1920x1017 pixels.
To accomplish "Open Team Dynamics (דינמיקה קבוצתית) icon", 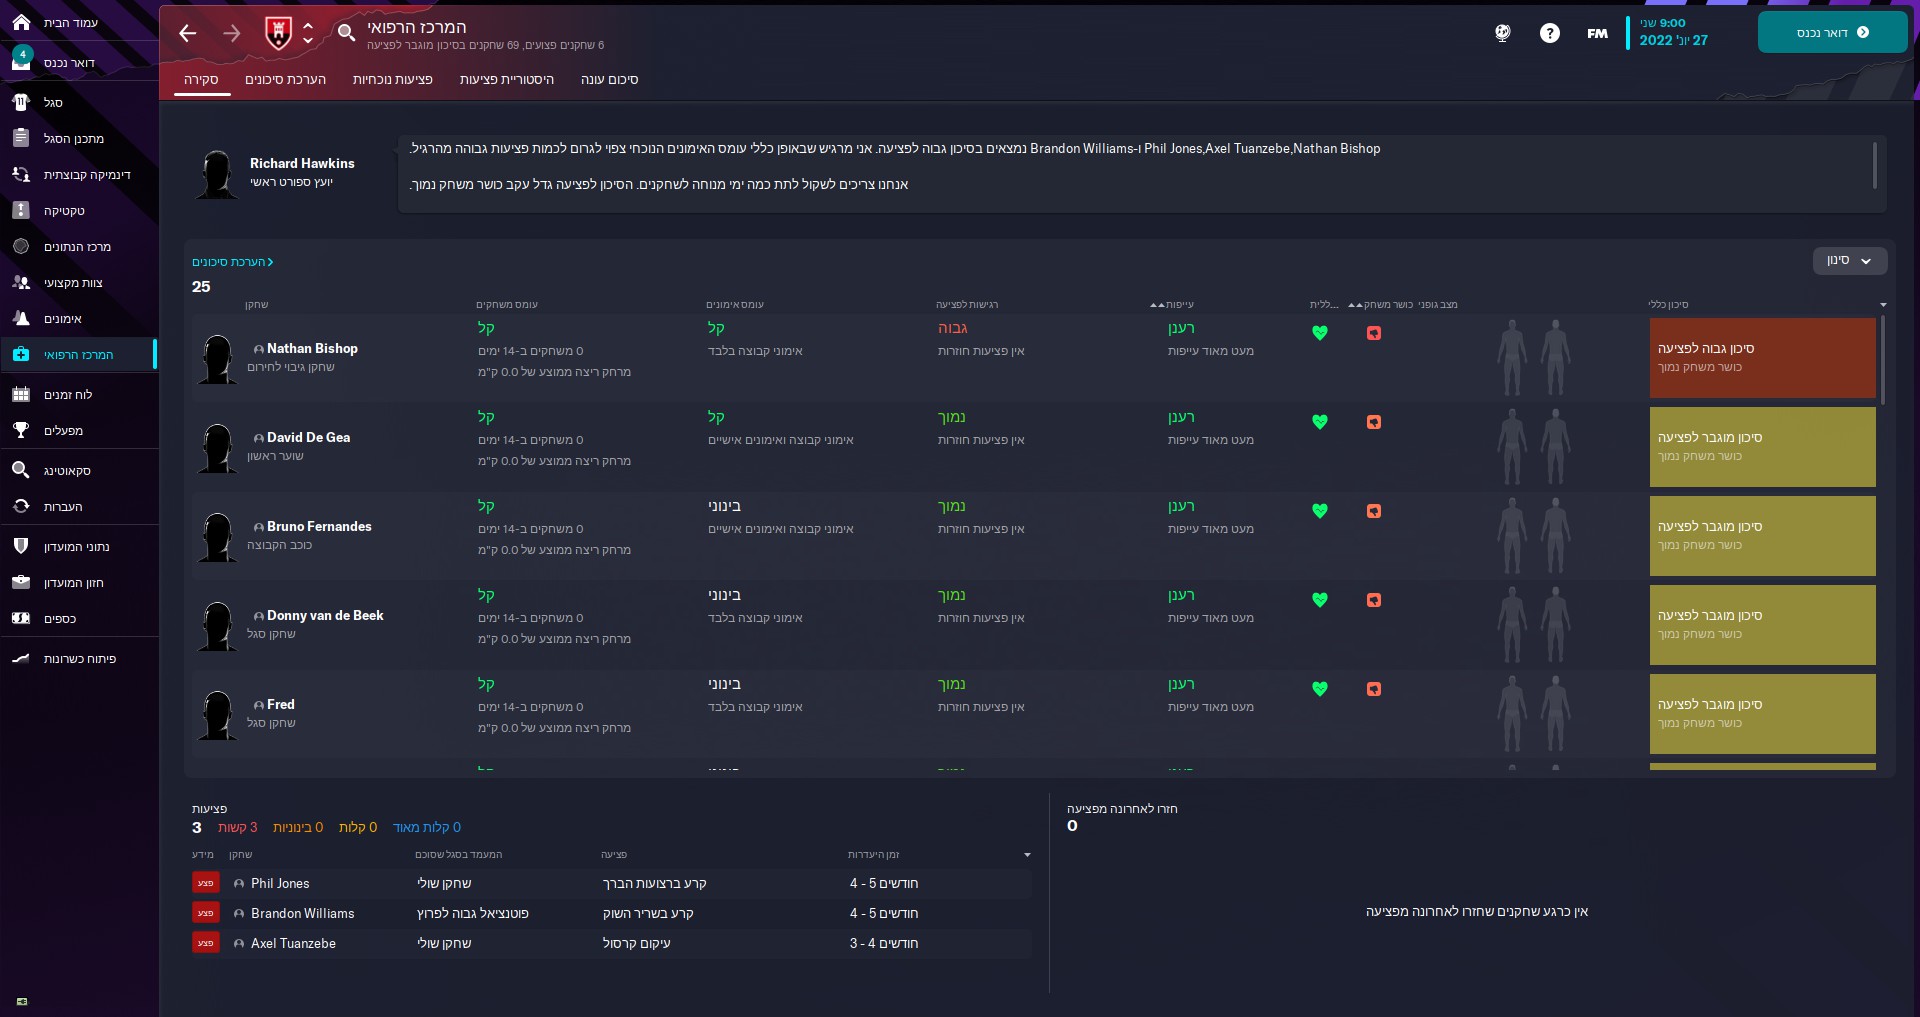I will tap(21, 174).
